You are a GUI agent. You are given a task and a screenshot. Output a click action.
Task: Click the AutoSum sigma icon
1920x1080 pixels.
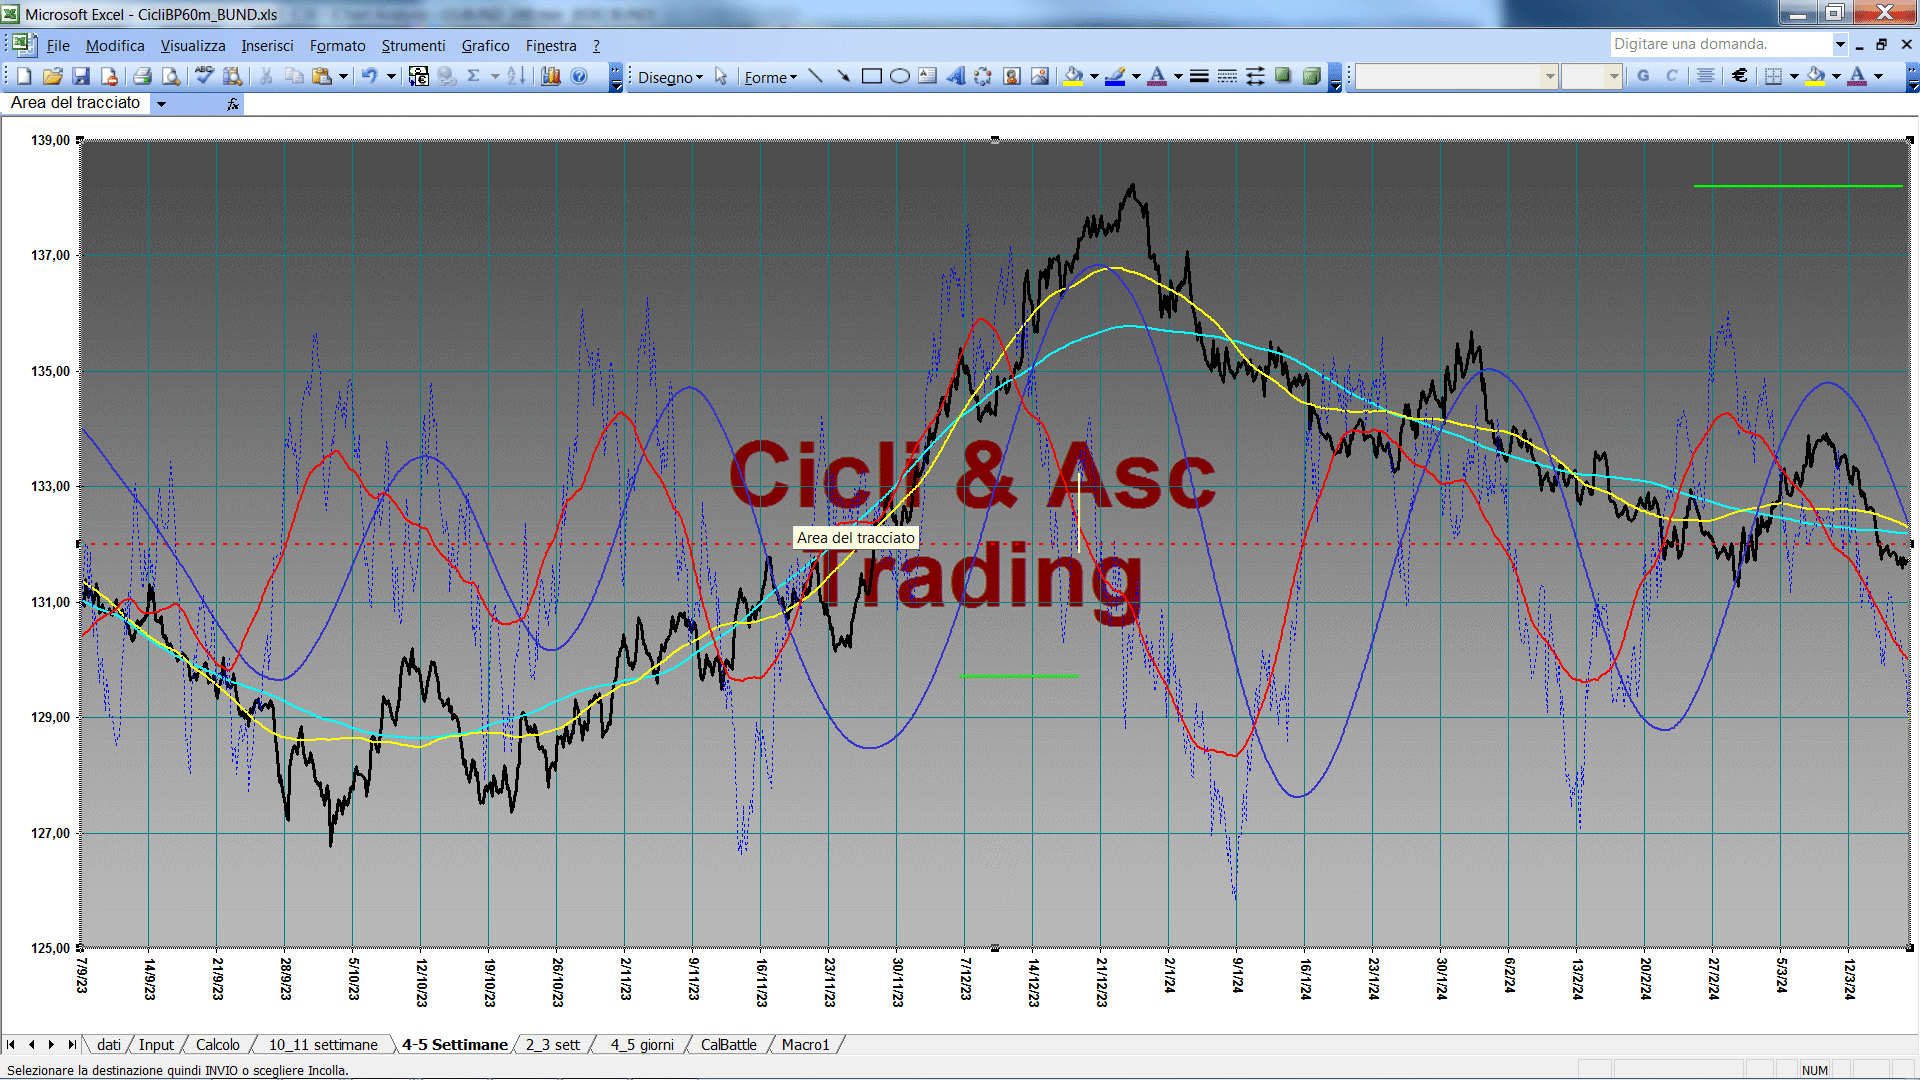click(474, 76)
